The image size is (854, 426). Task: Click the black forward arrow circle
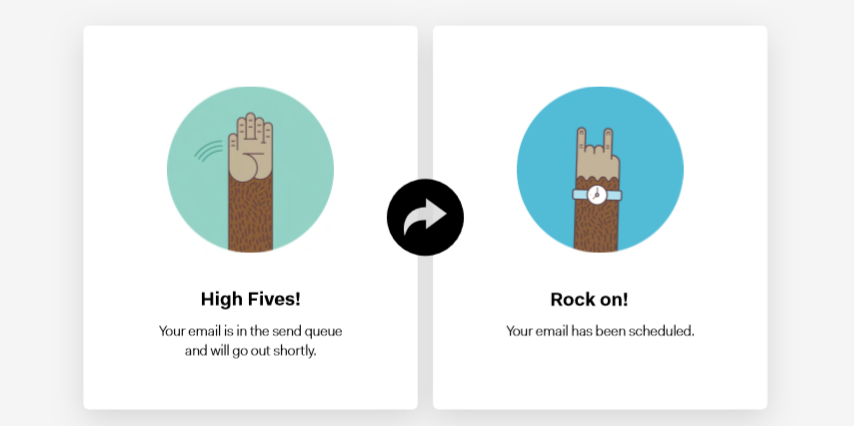pos(425,217)
